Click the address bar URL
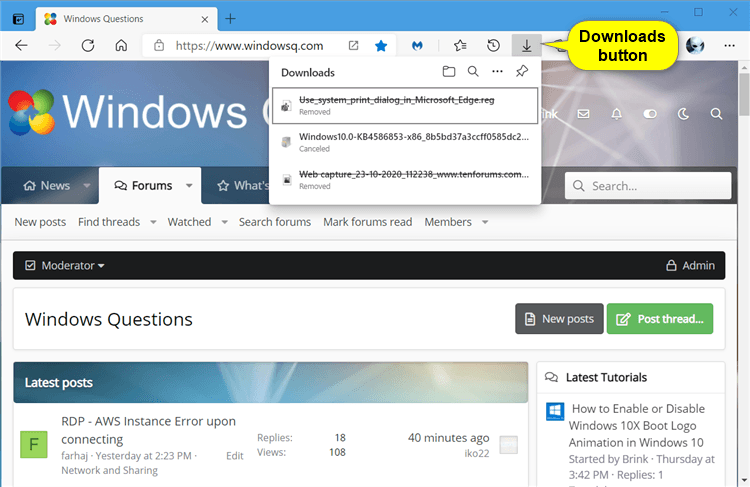This screenshot has height=487, width=750. 249,45
